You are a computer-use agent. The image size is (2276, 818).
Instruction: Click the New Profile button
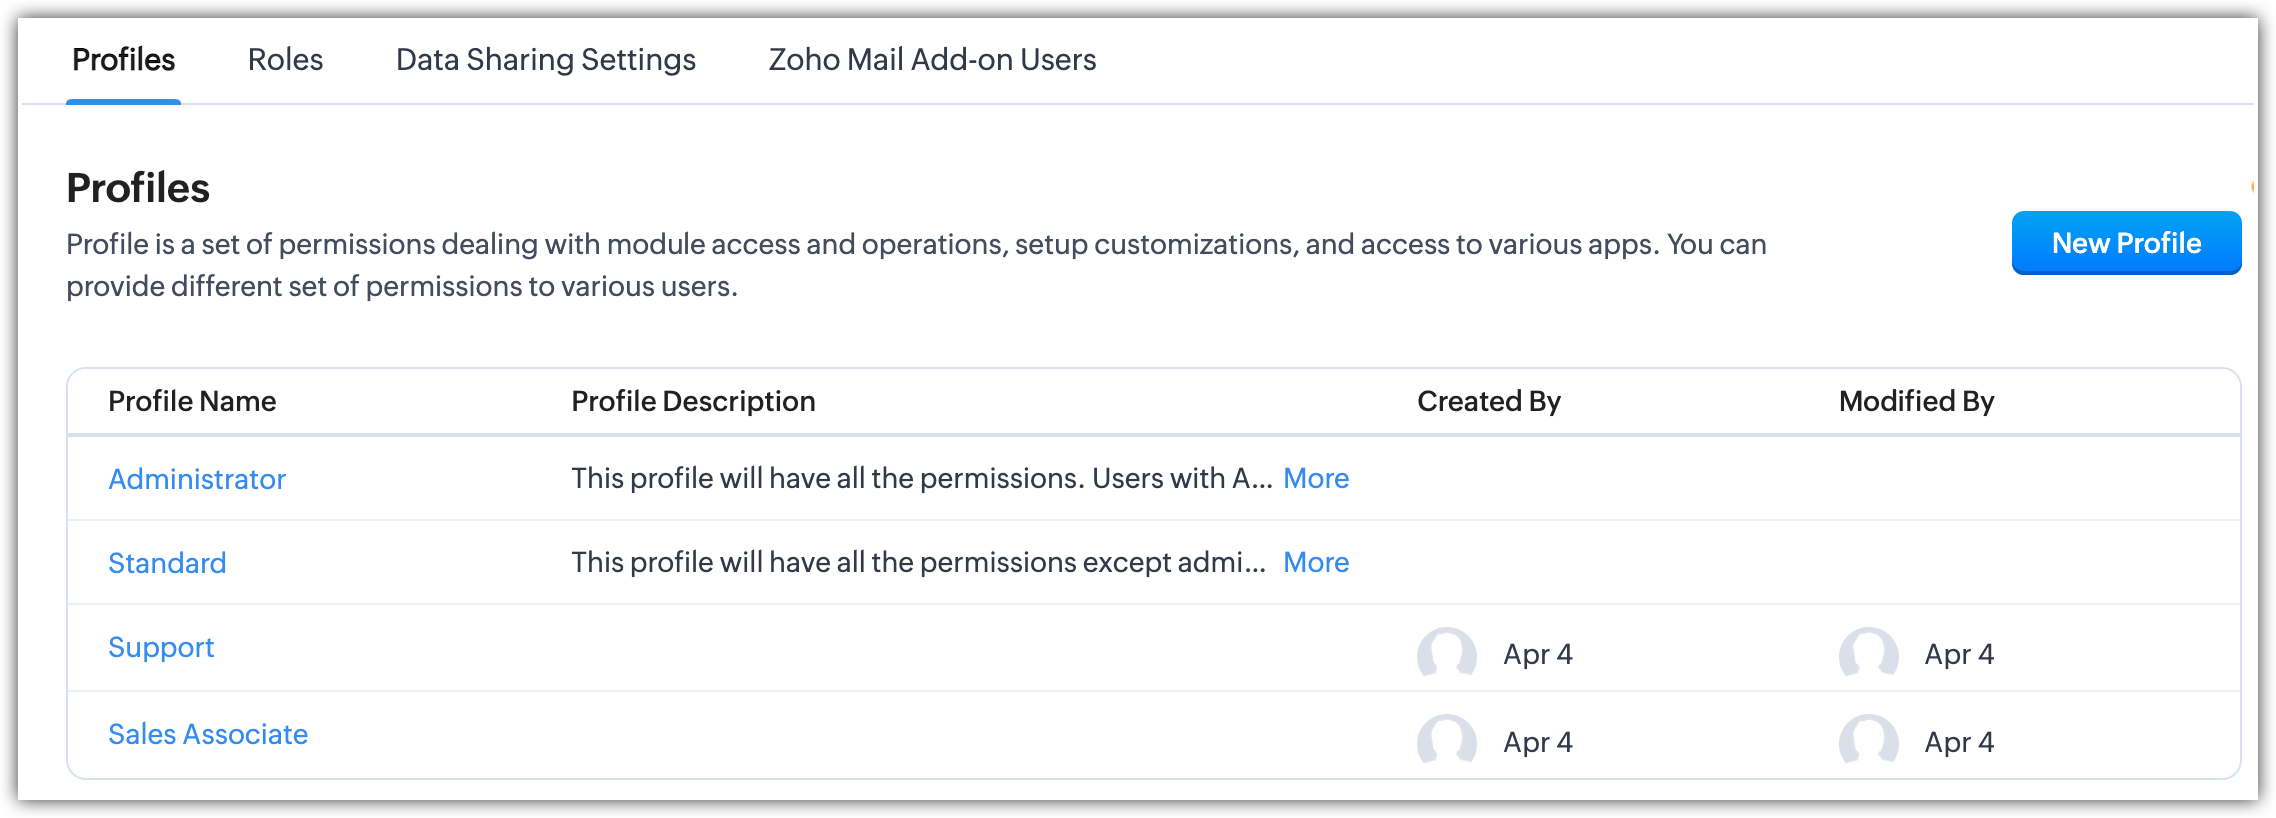click(x=2126, y=243)
